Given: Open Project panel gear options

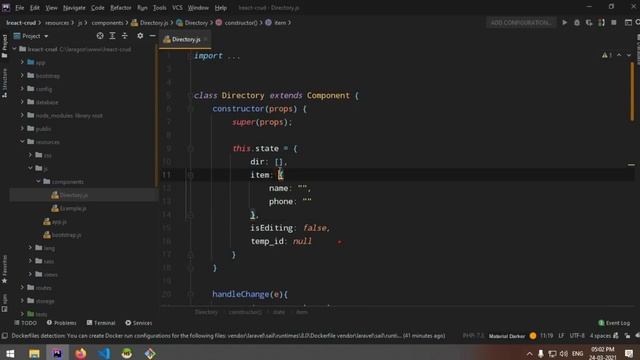Looking at the screenshot, I should pos(140,36).
